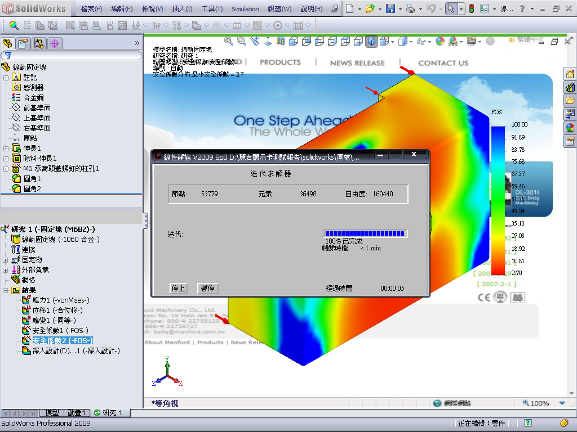This screenshot has height=432, width=577.
Task: Open the View Palette task pane icon
Action: [570, 114]
